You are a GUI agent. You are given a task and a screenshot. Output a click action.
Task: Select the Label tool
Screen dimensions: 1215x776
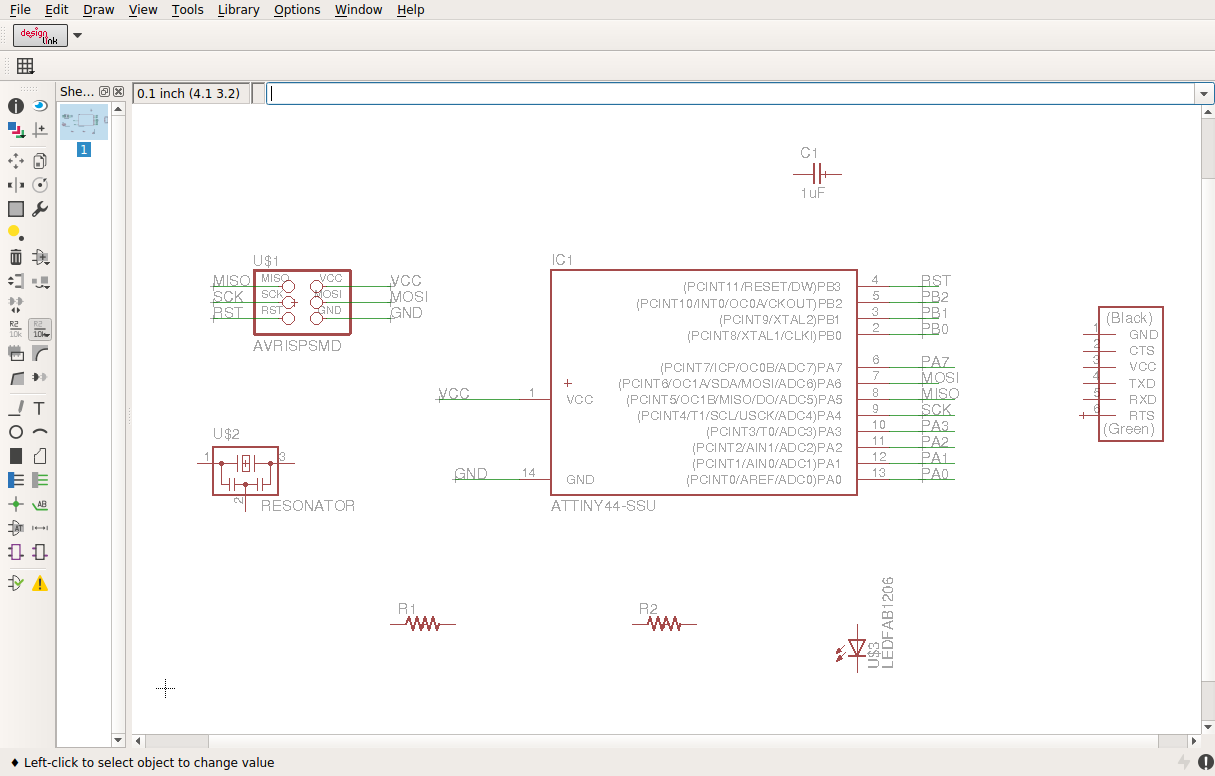(x=40, y=504)
